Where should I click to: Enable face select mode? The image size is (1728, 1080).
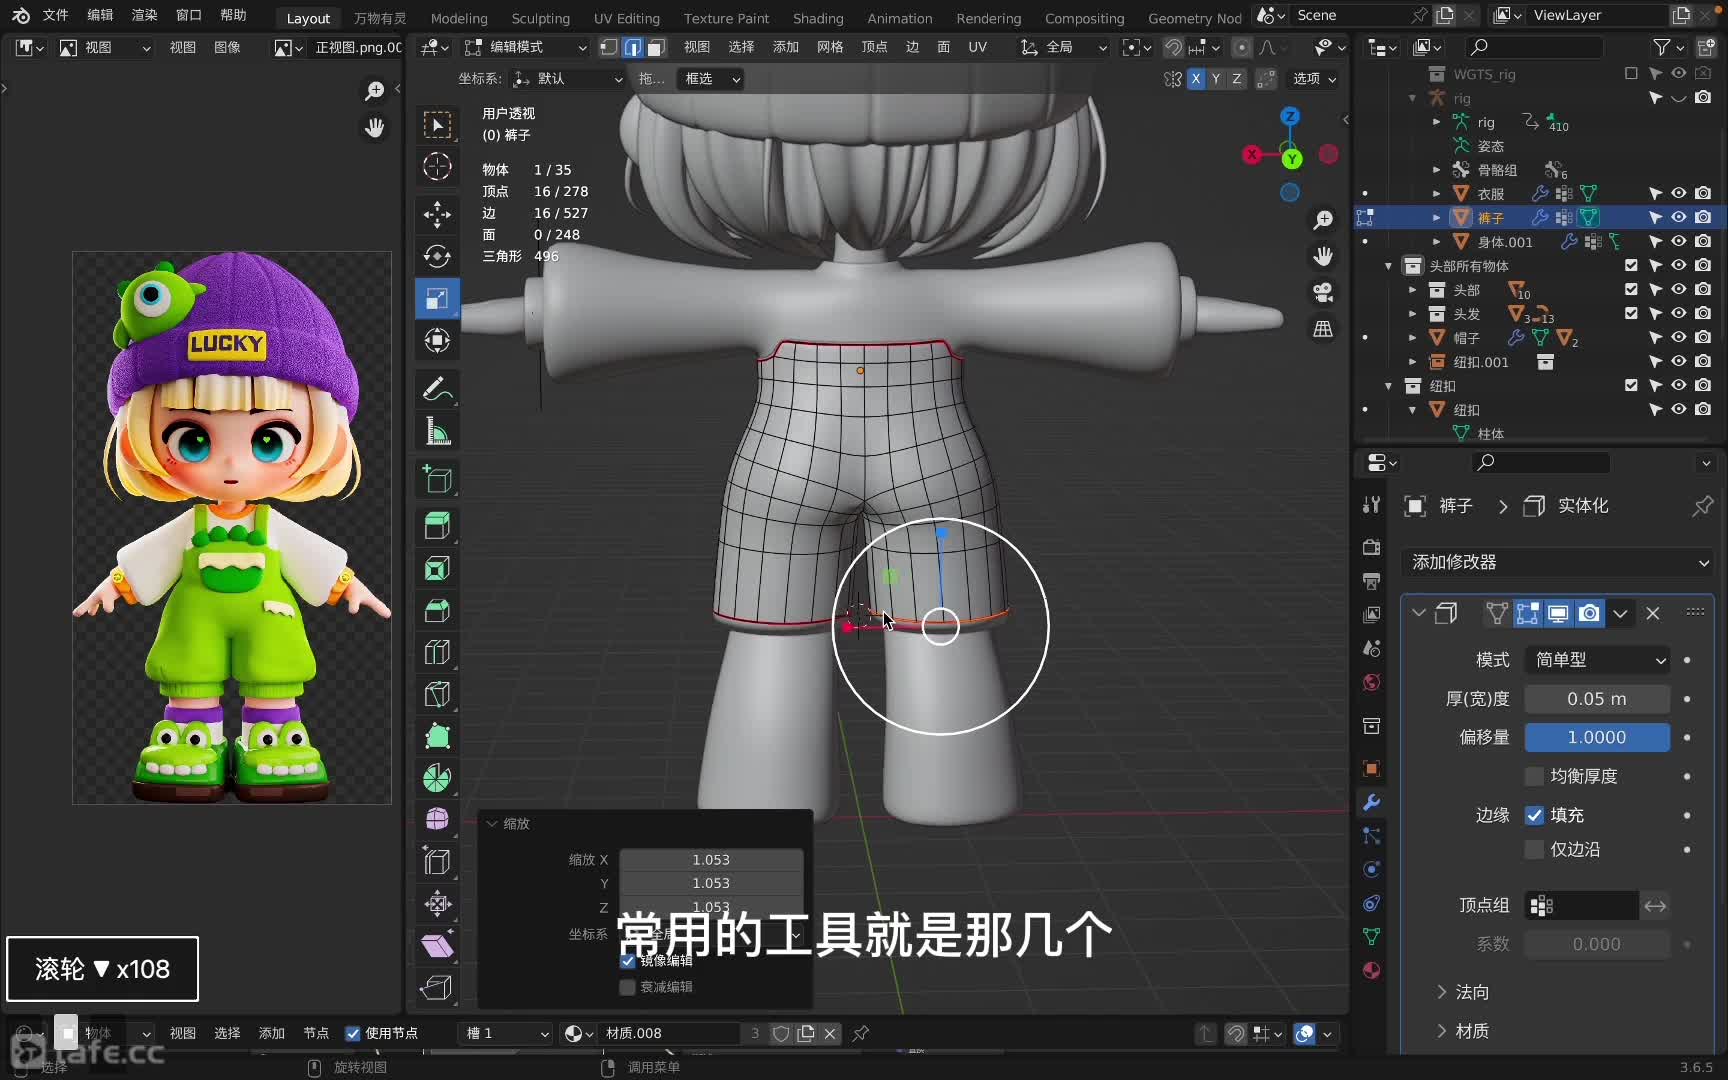tap(656, 47)
